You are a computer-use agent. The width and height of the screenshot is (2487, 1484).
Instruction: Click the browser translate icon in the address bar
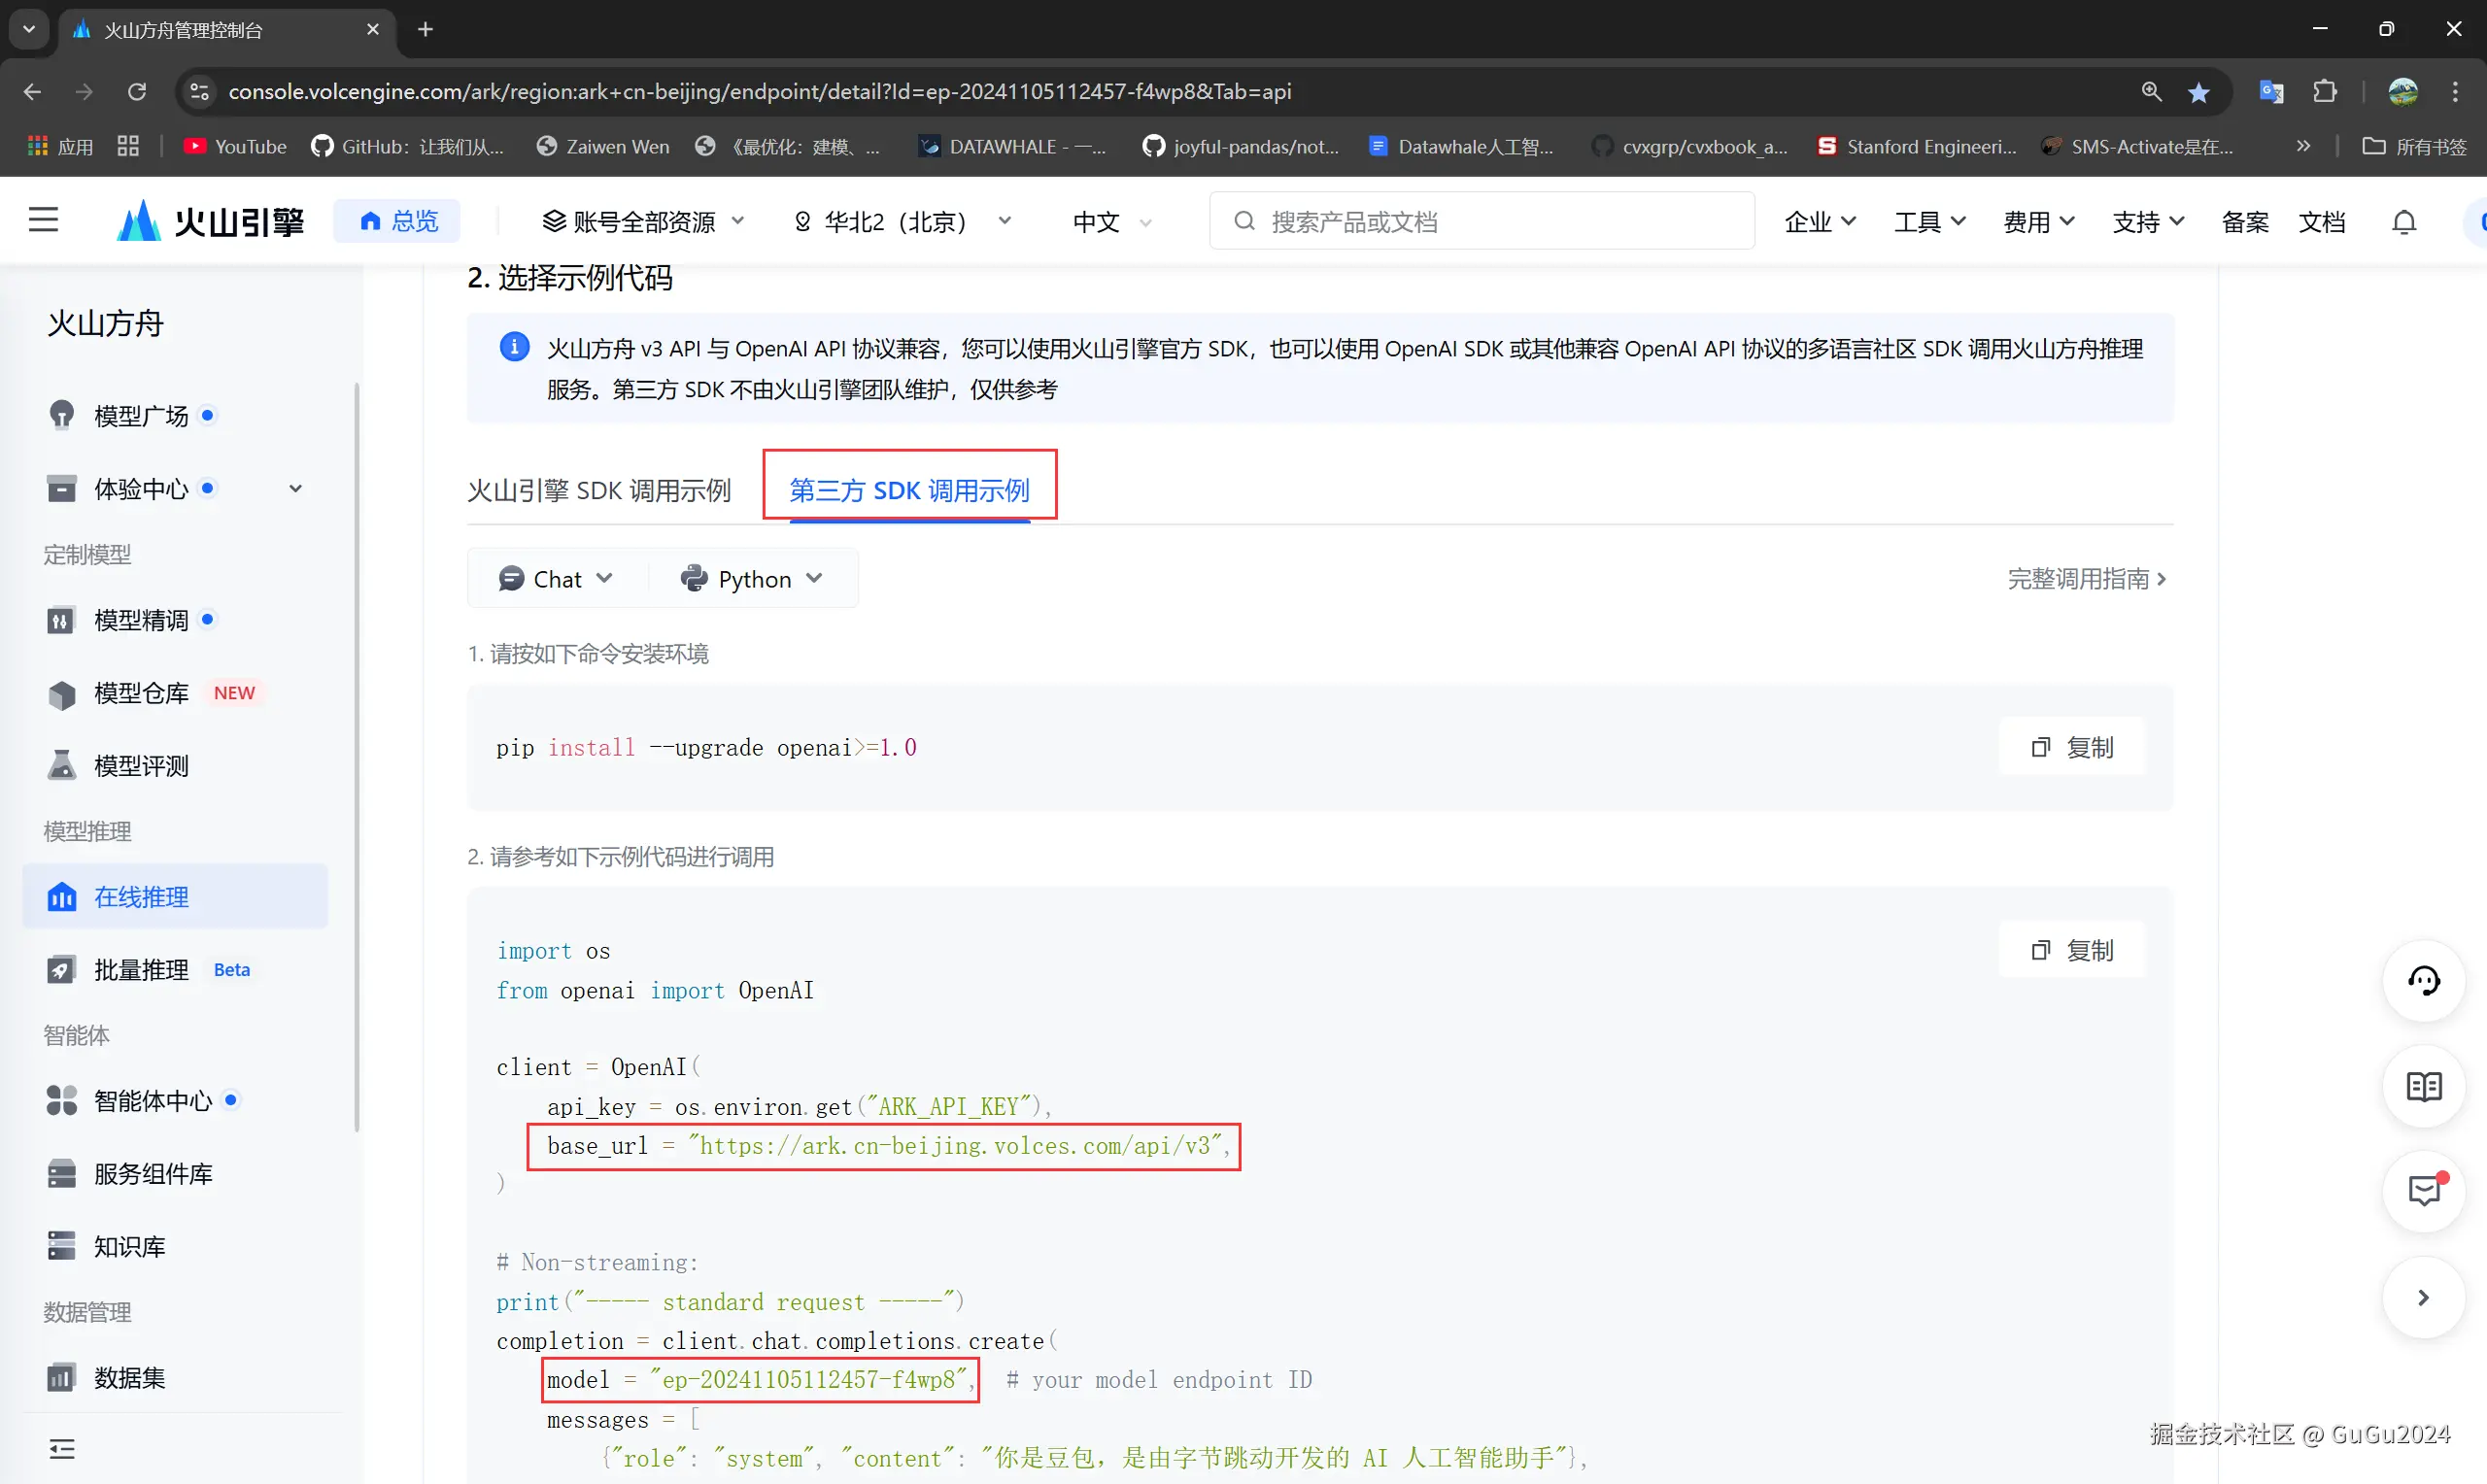coord(2272,91)
